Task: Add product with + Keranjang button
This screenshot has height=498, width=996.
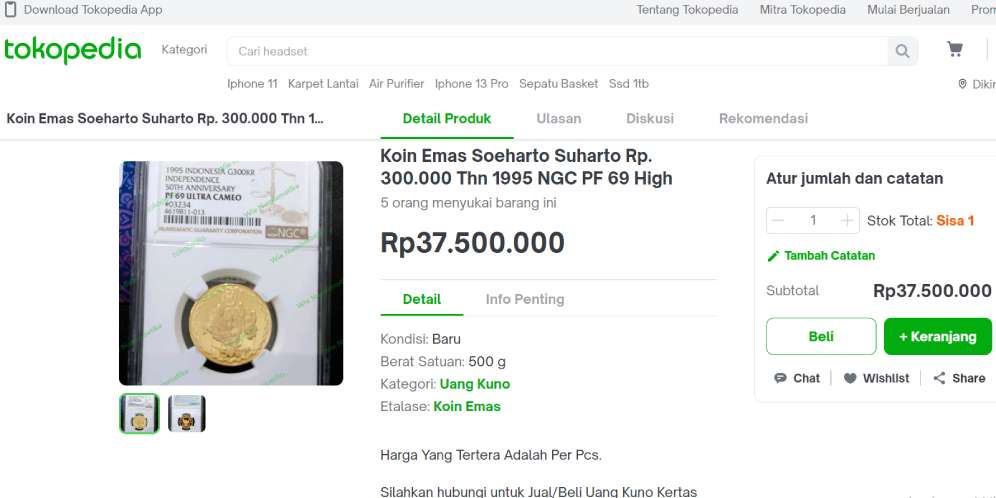Action: (937, 336)
